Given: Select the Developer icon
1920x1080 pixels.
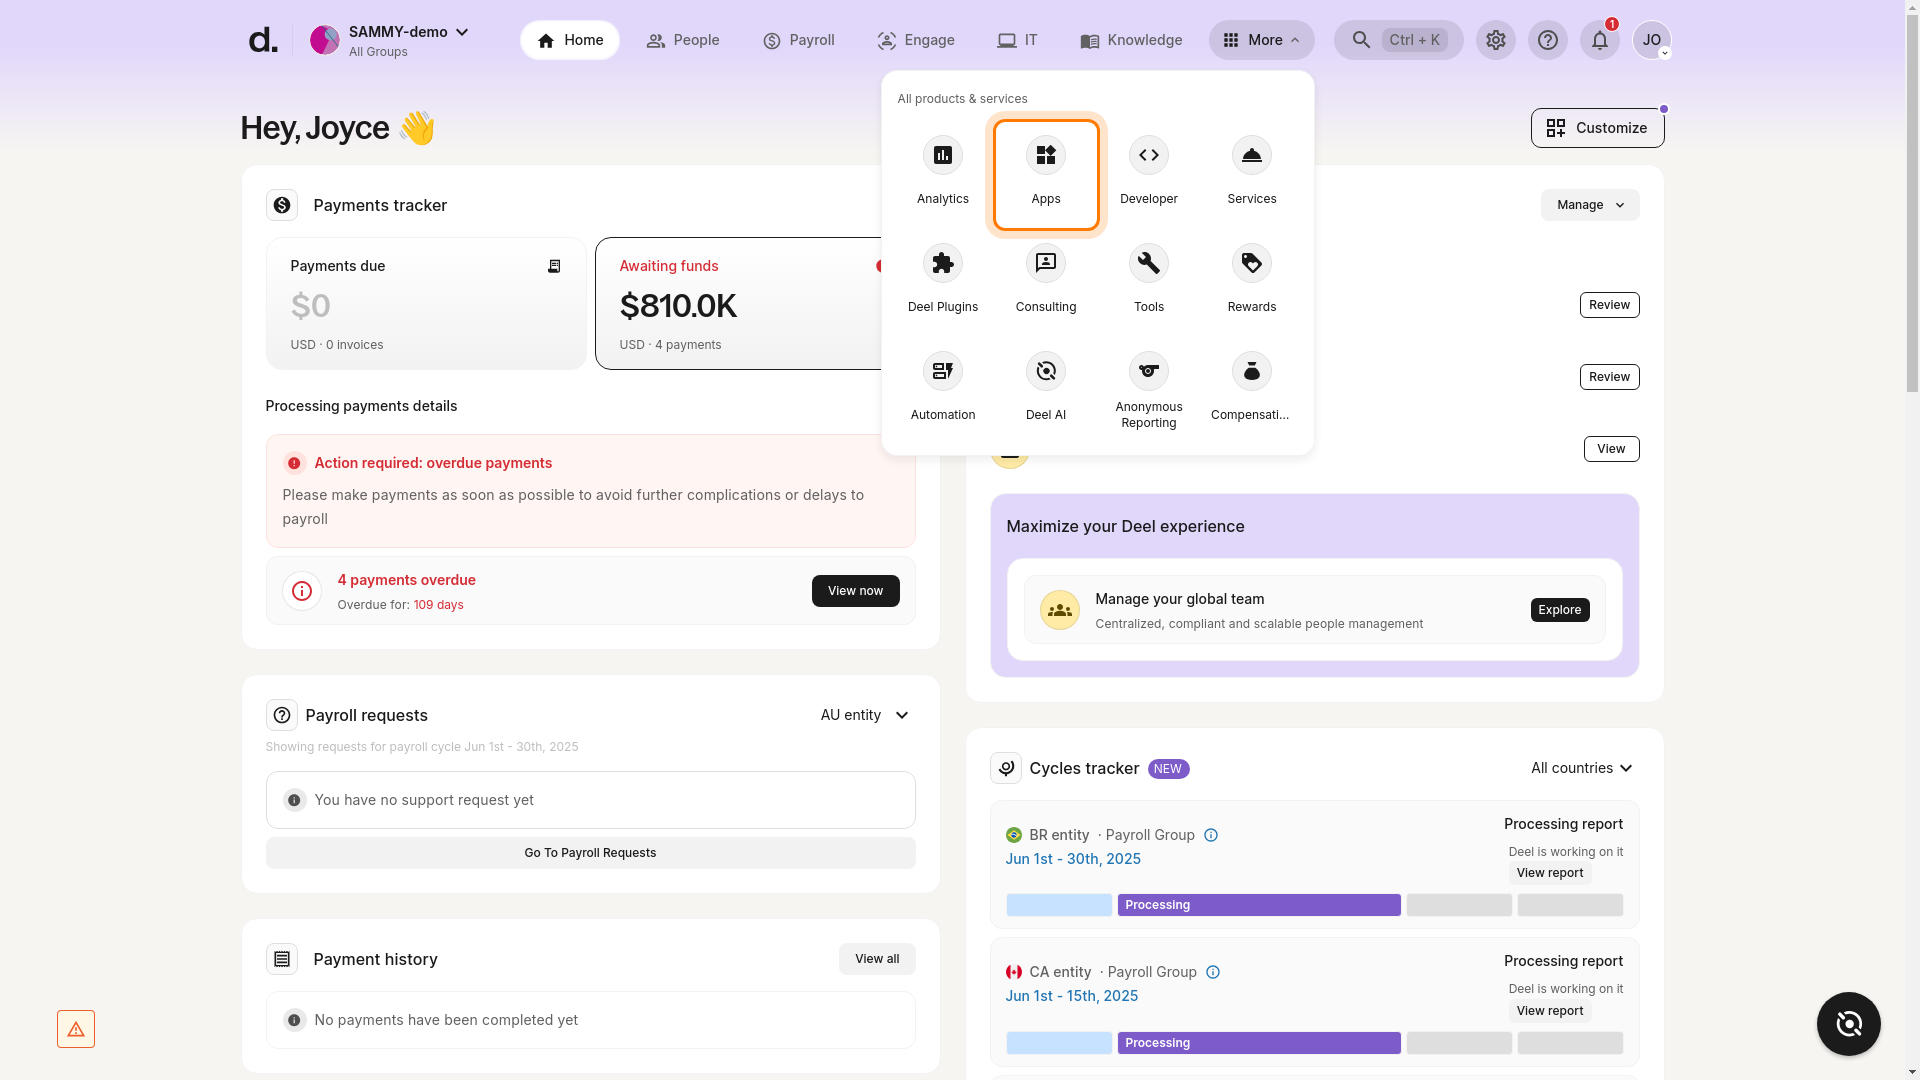Looking at the screenshot, I should click(x=1148, y=155).
